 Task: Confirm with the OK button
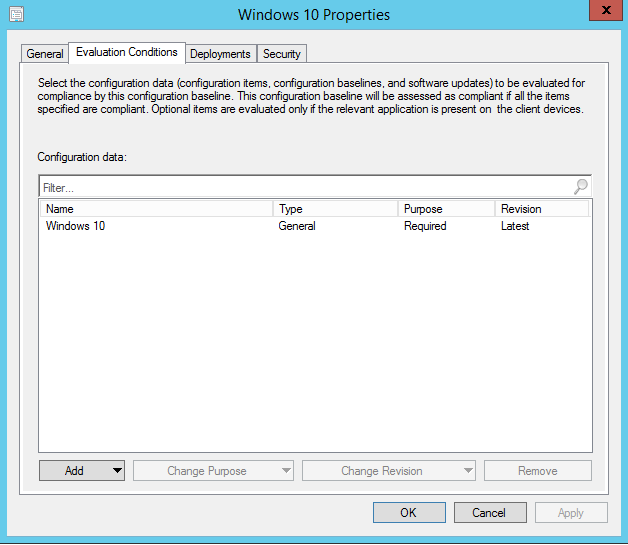coord(409,513)
